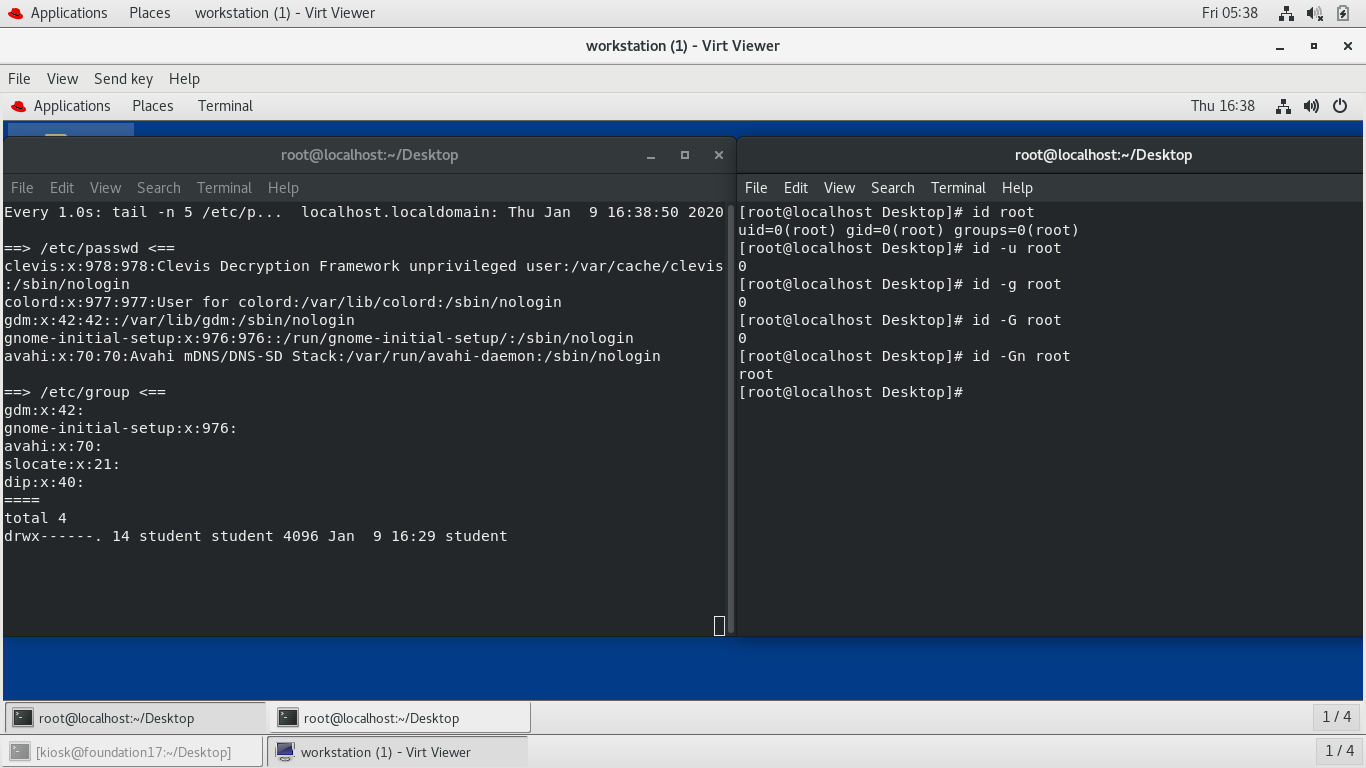Minimize the left terminal window
This screenshot has height=768, width=1366.
(x=651, y=155)
